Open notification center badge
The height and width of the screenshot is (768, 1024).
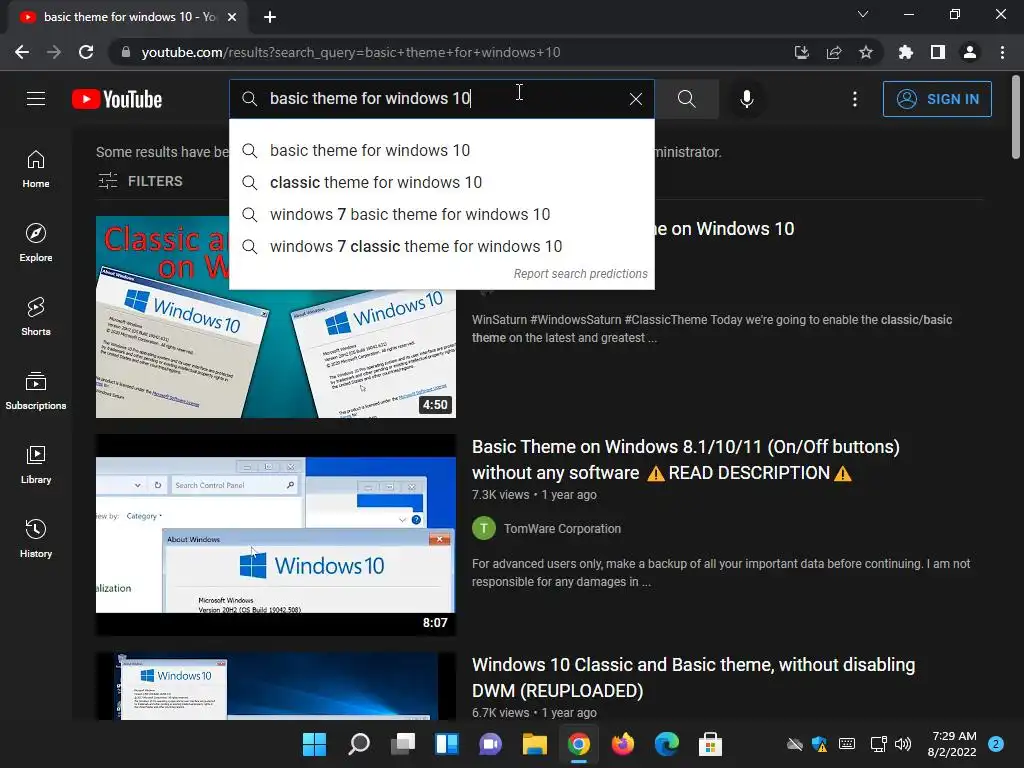click(x=996, y=744)
